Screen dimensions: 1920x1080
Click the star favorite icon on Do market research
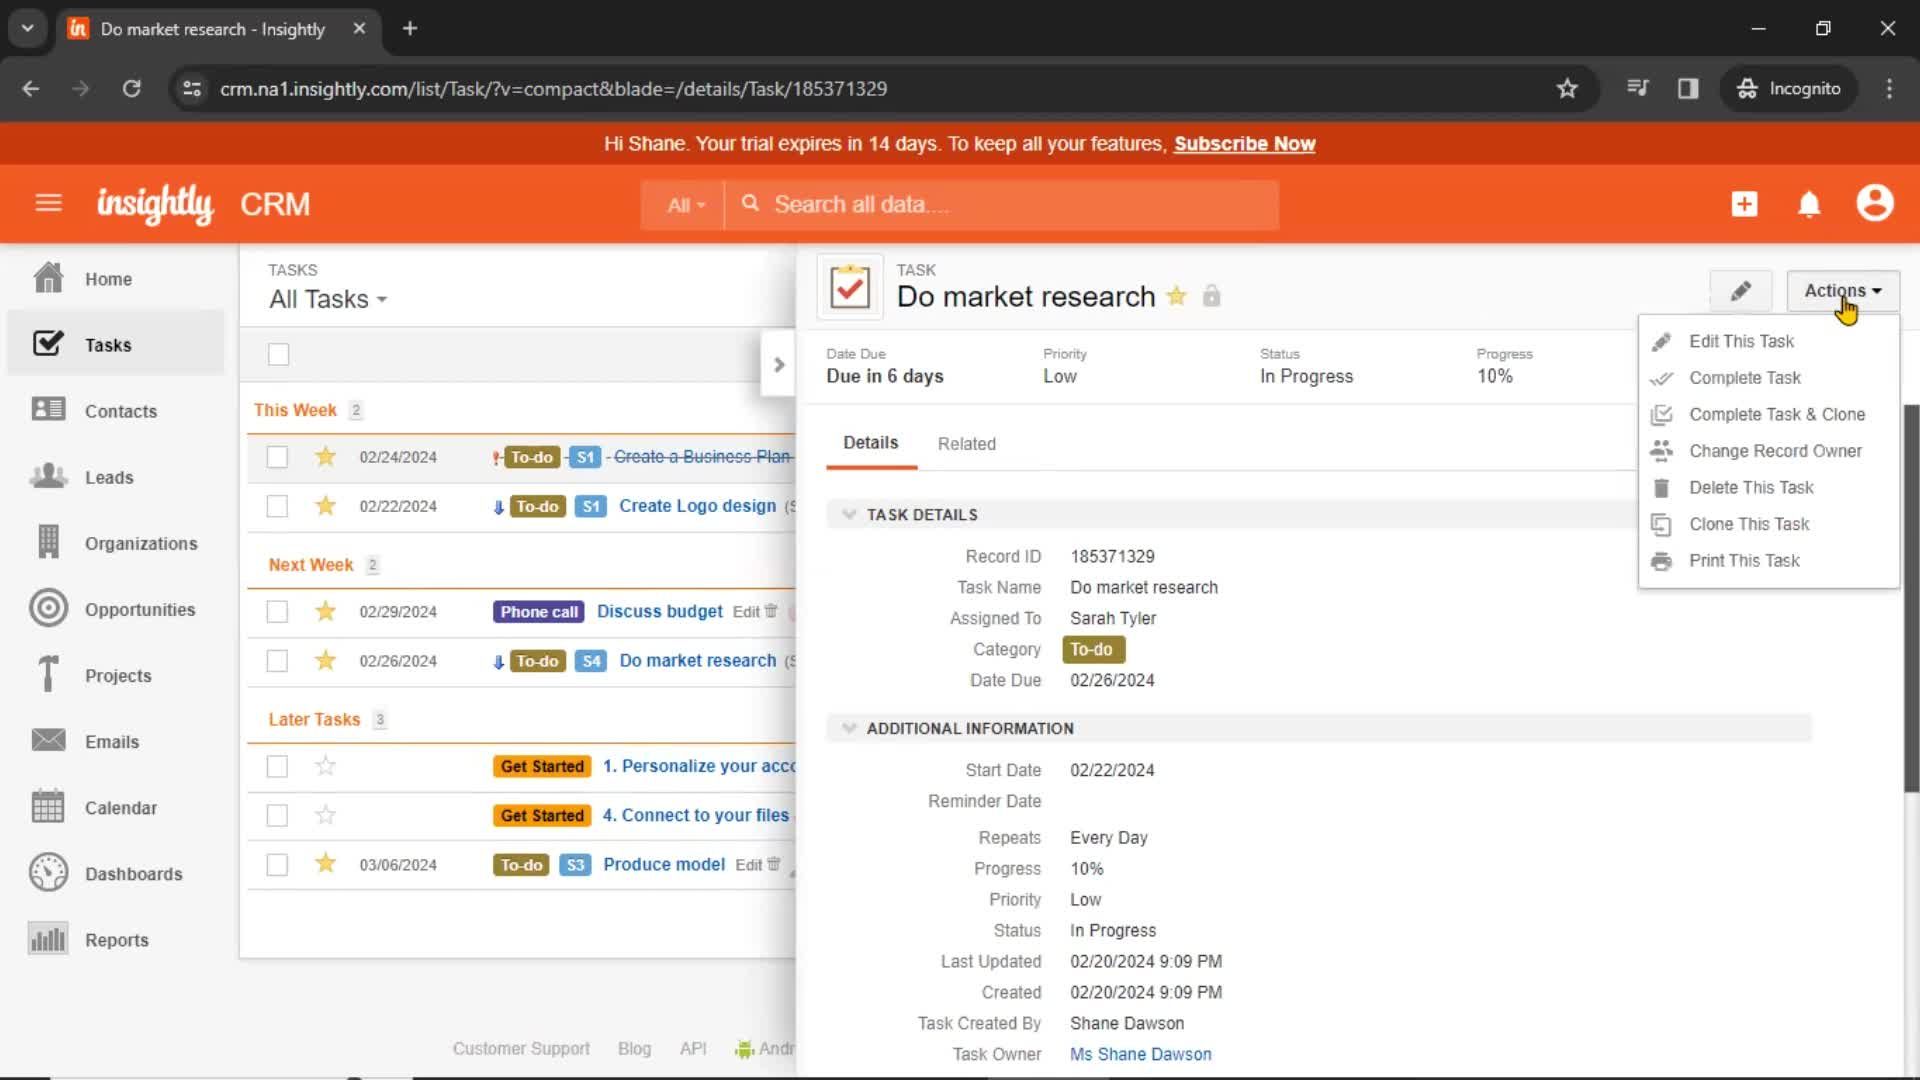click(1176, 295)
